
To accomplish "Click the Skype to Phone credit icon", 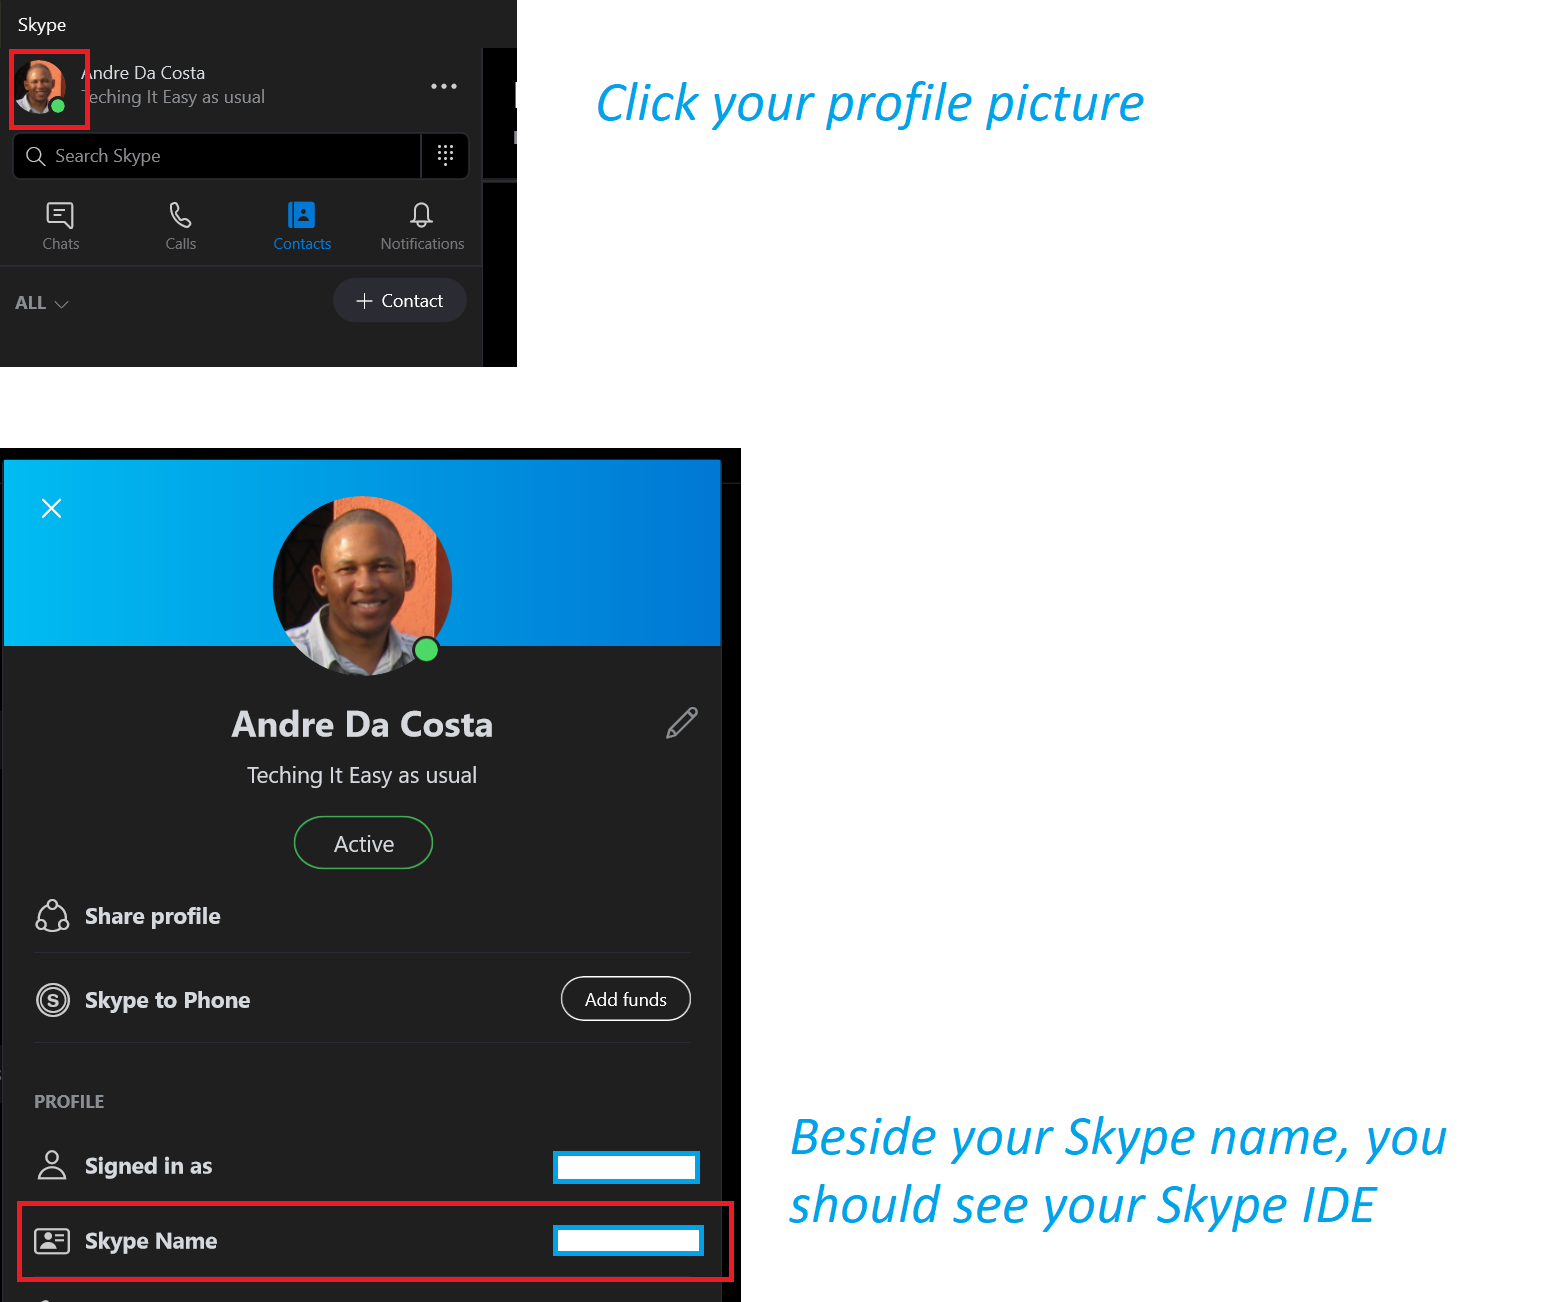I will [x=53, y=1000].
